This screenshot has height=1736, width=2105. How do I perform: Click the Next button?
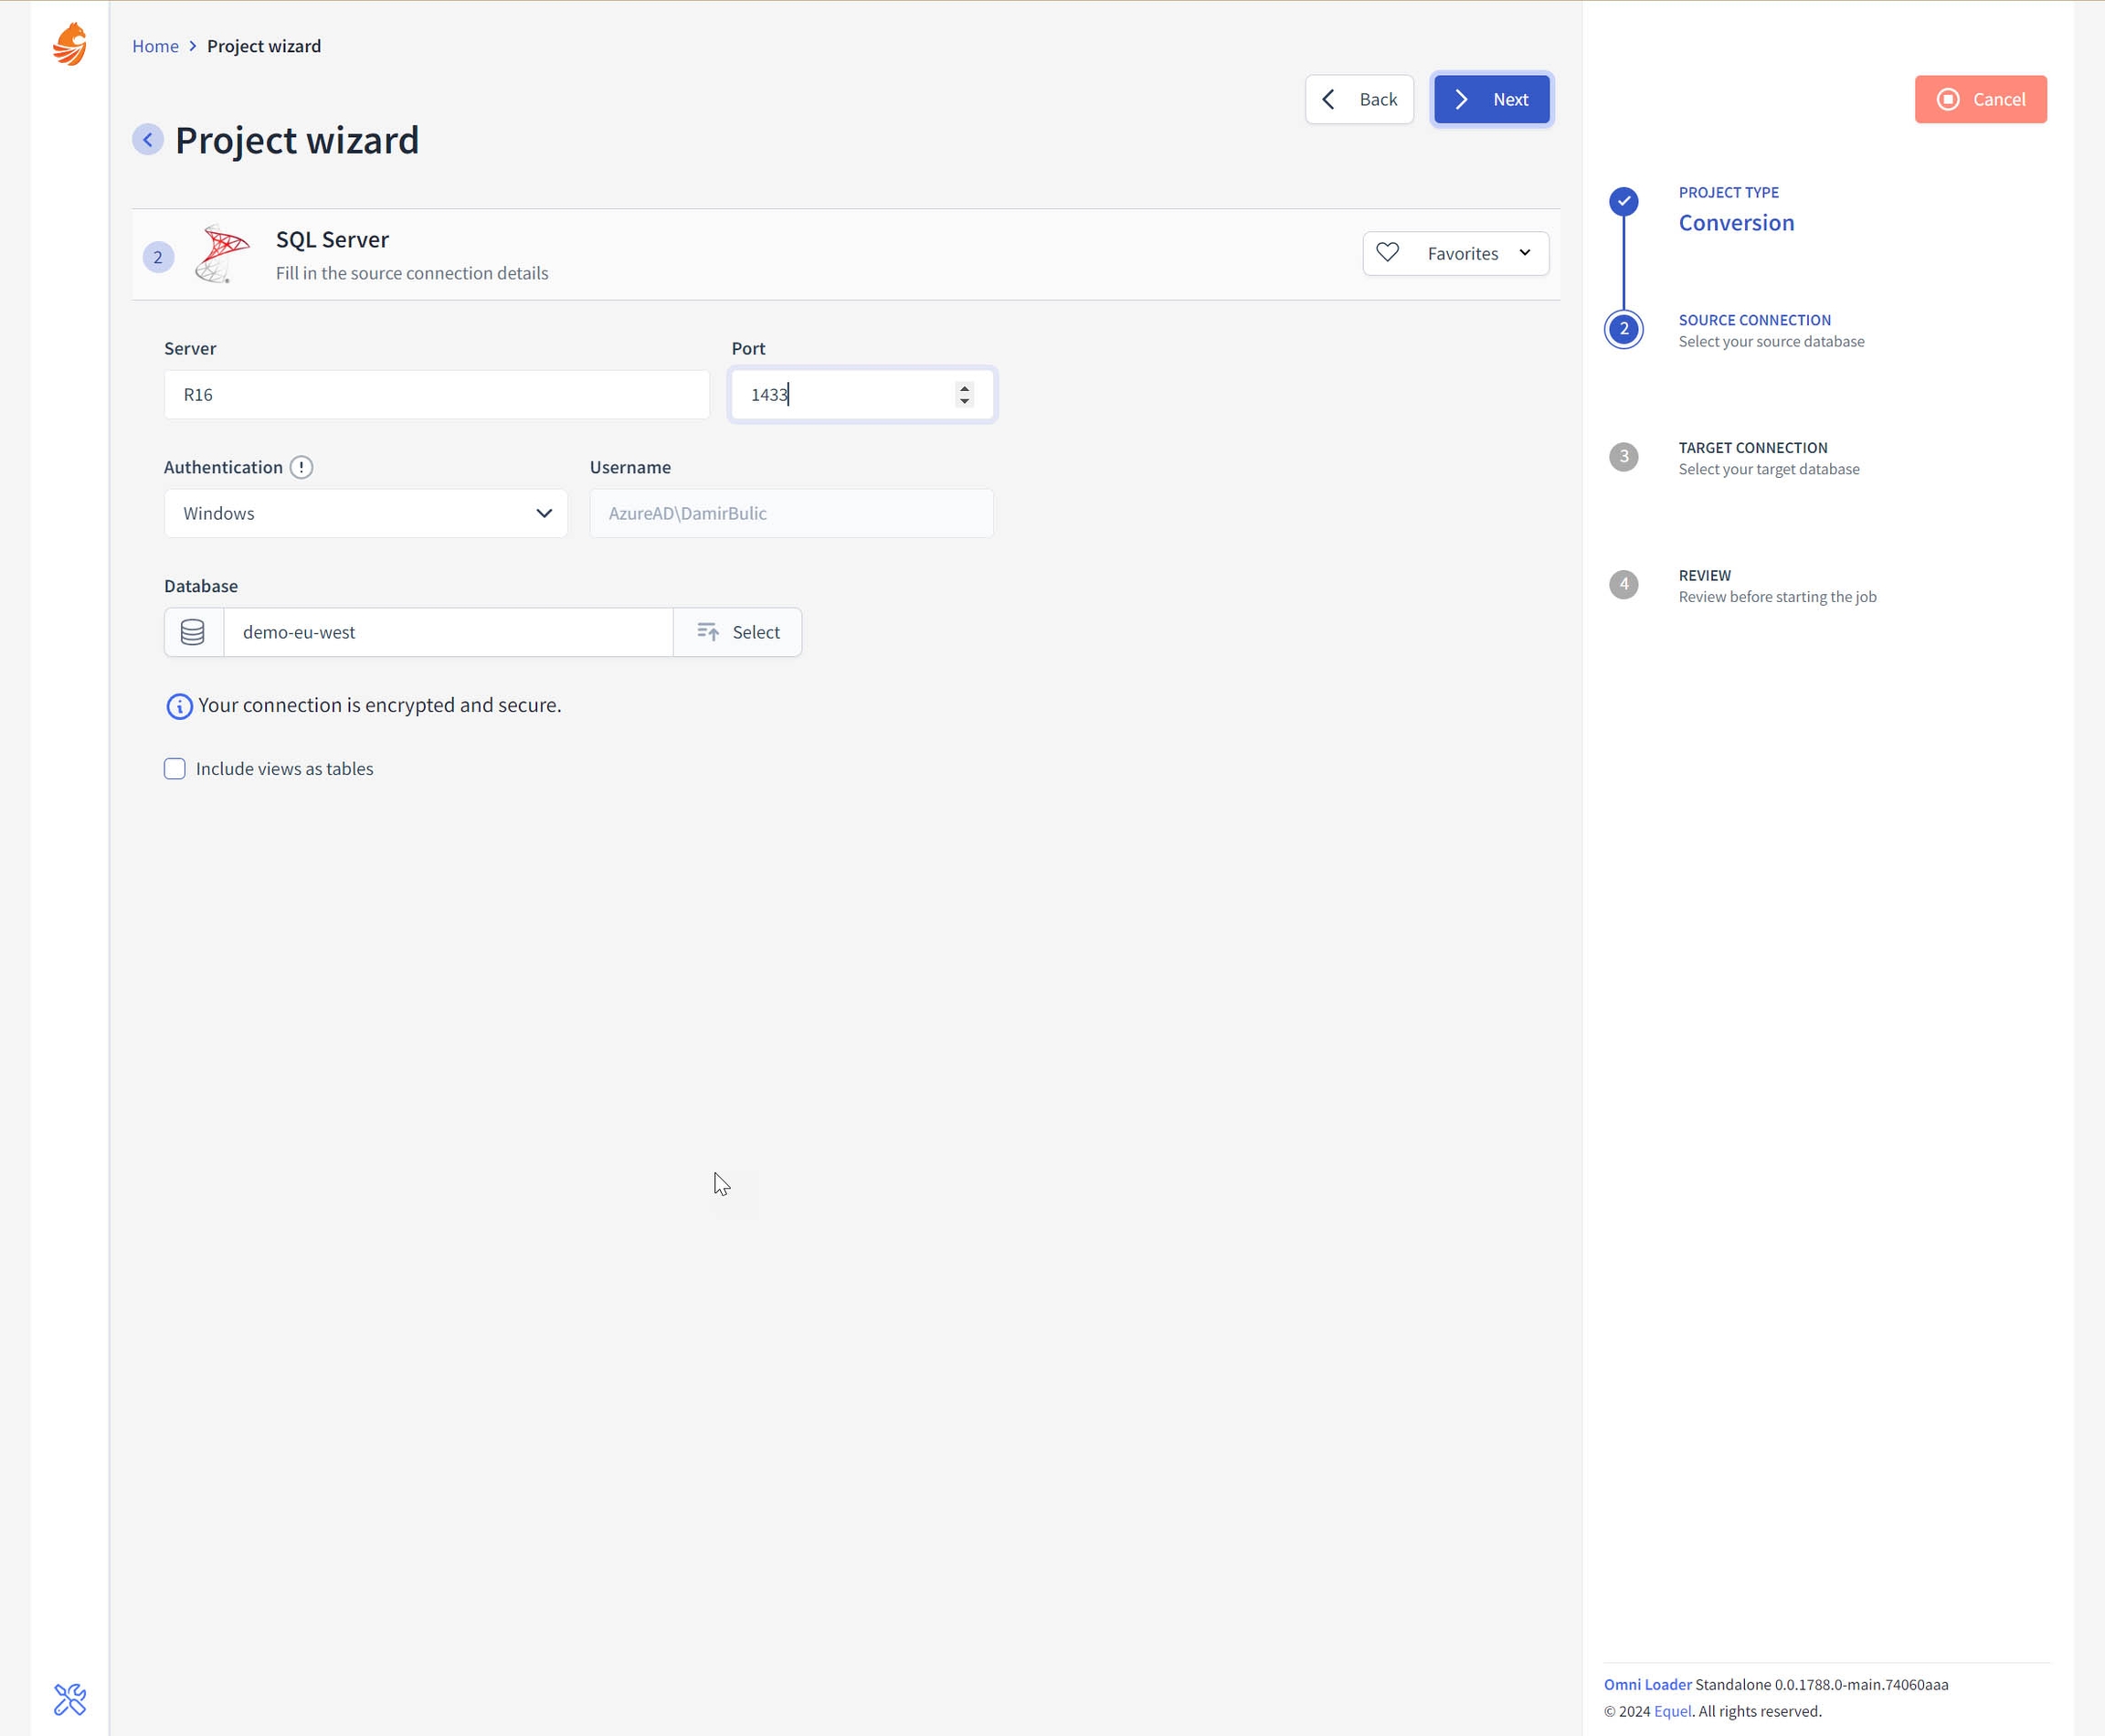tap(1491, 99)
